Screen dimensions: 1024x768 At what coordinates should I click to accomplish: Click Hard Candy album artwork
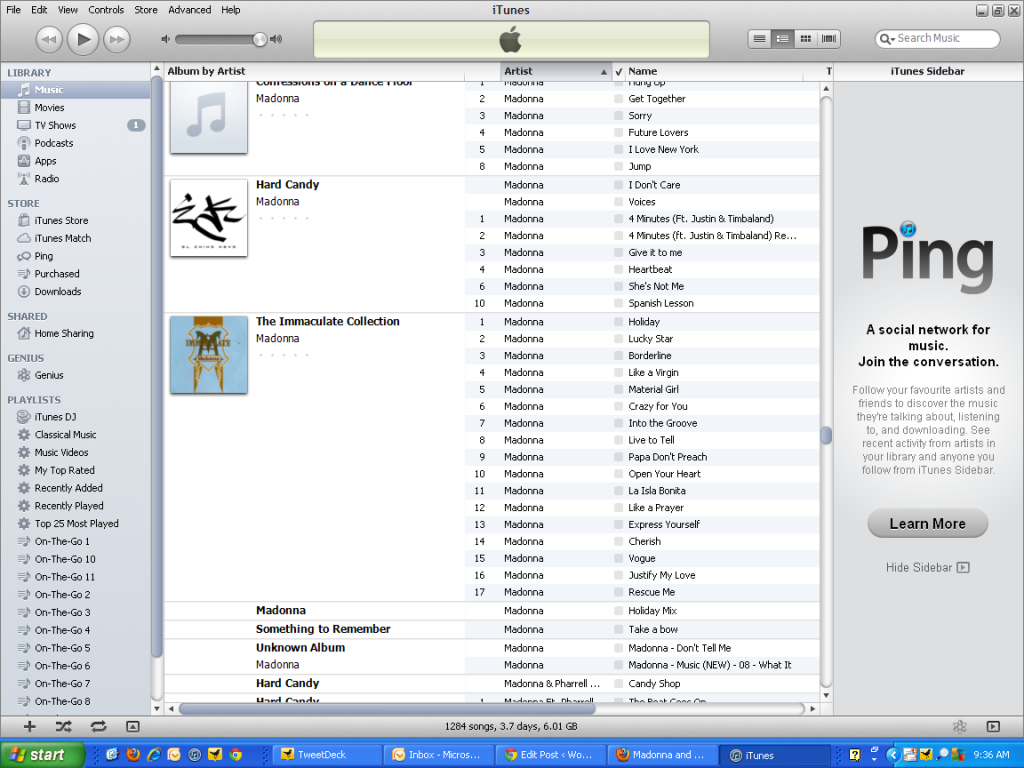pos(208,218)
